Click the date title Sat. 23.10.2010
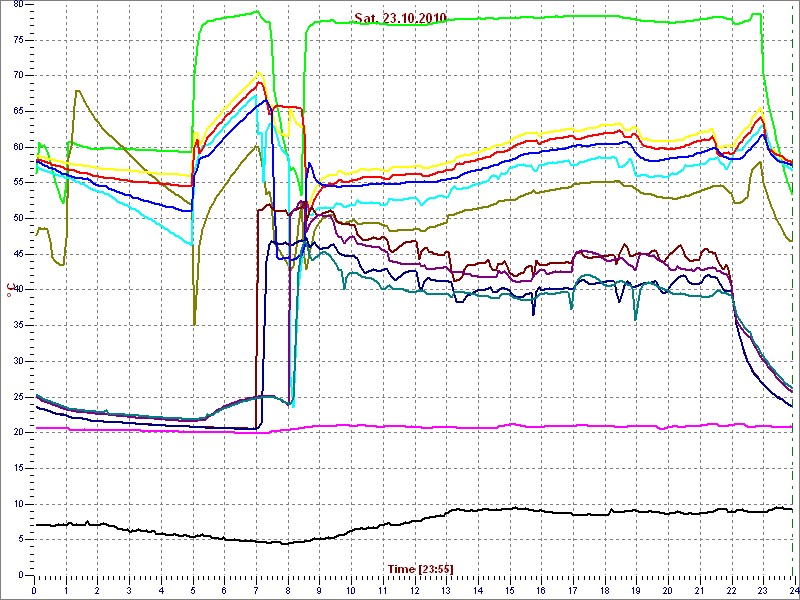 pyautogui.click(x=401, y=18)
